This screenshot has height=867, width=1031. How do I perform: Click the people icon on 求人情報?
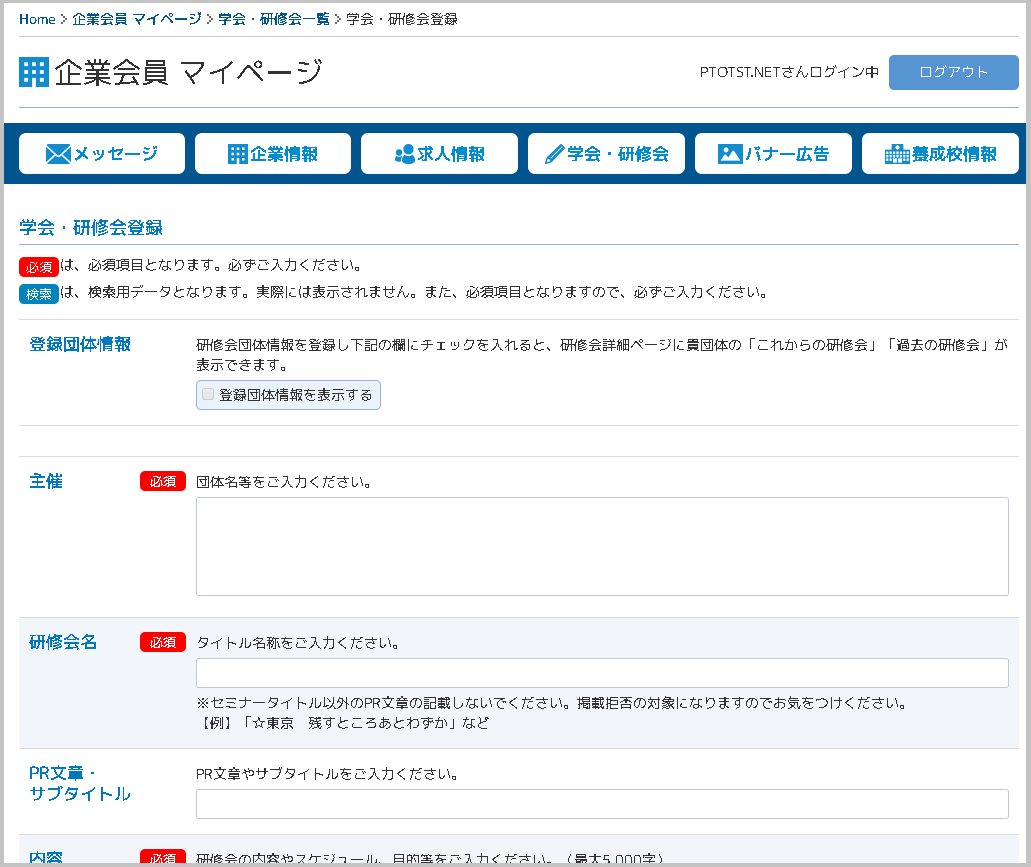pyautogui.click(x=404, y=154)
